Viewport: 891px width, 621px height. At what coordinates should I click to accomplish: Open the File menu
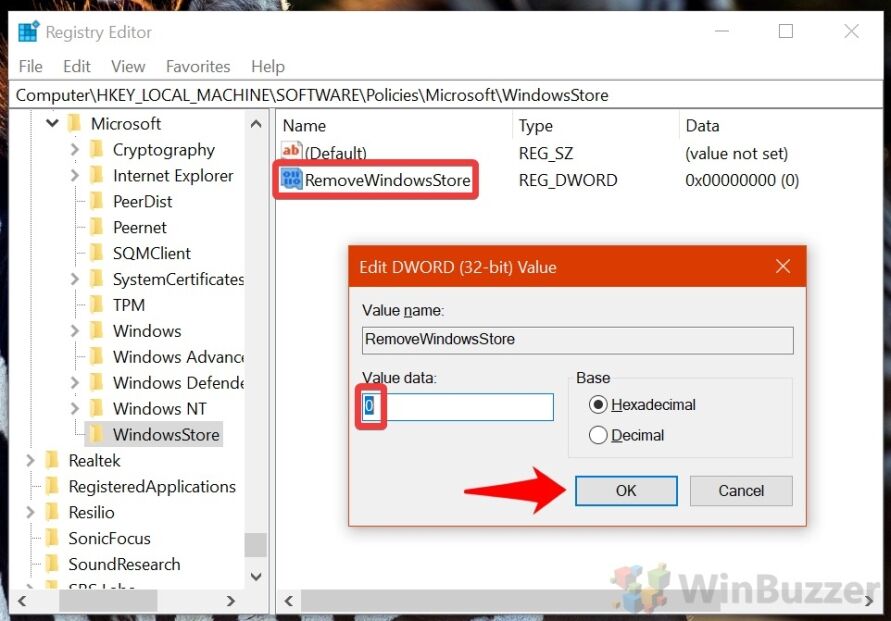click(x=30, y=66)
